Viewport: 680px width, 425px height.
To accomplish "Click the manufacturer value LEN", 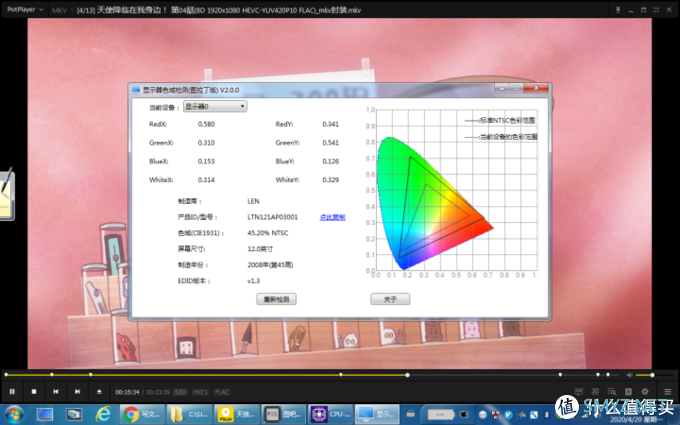I will 253,201.
